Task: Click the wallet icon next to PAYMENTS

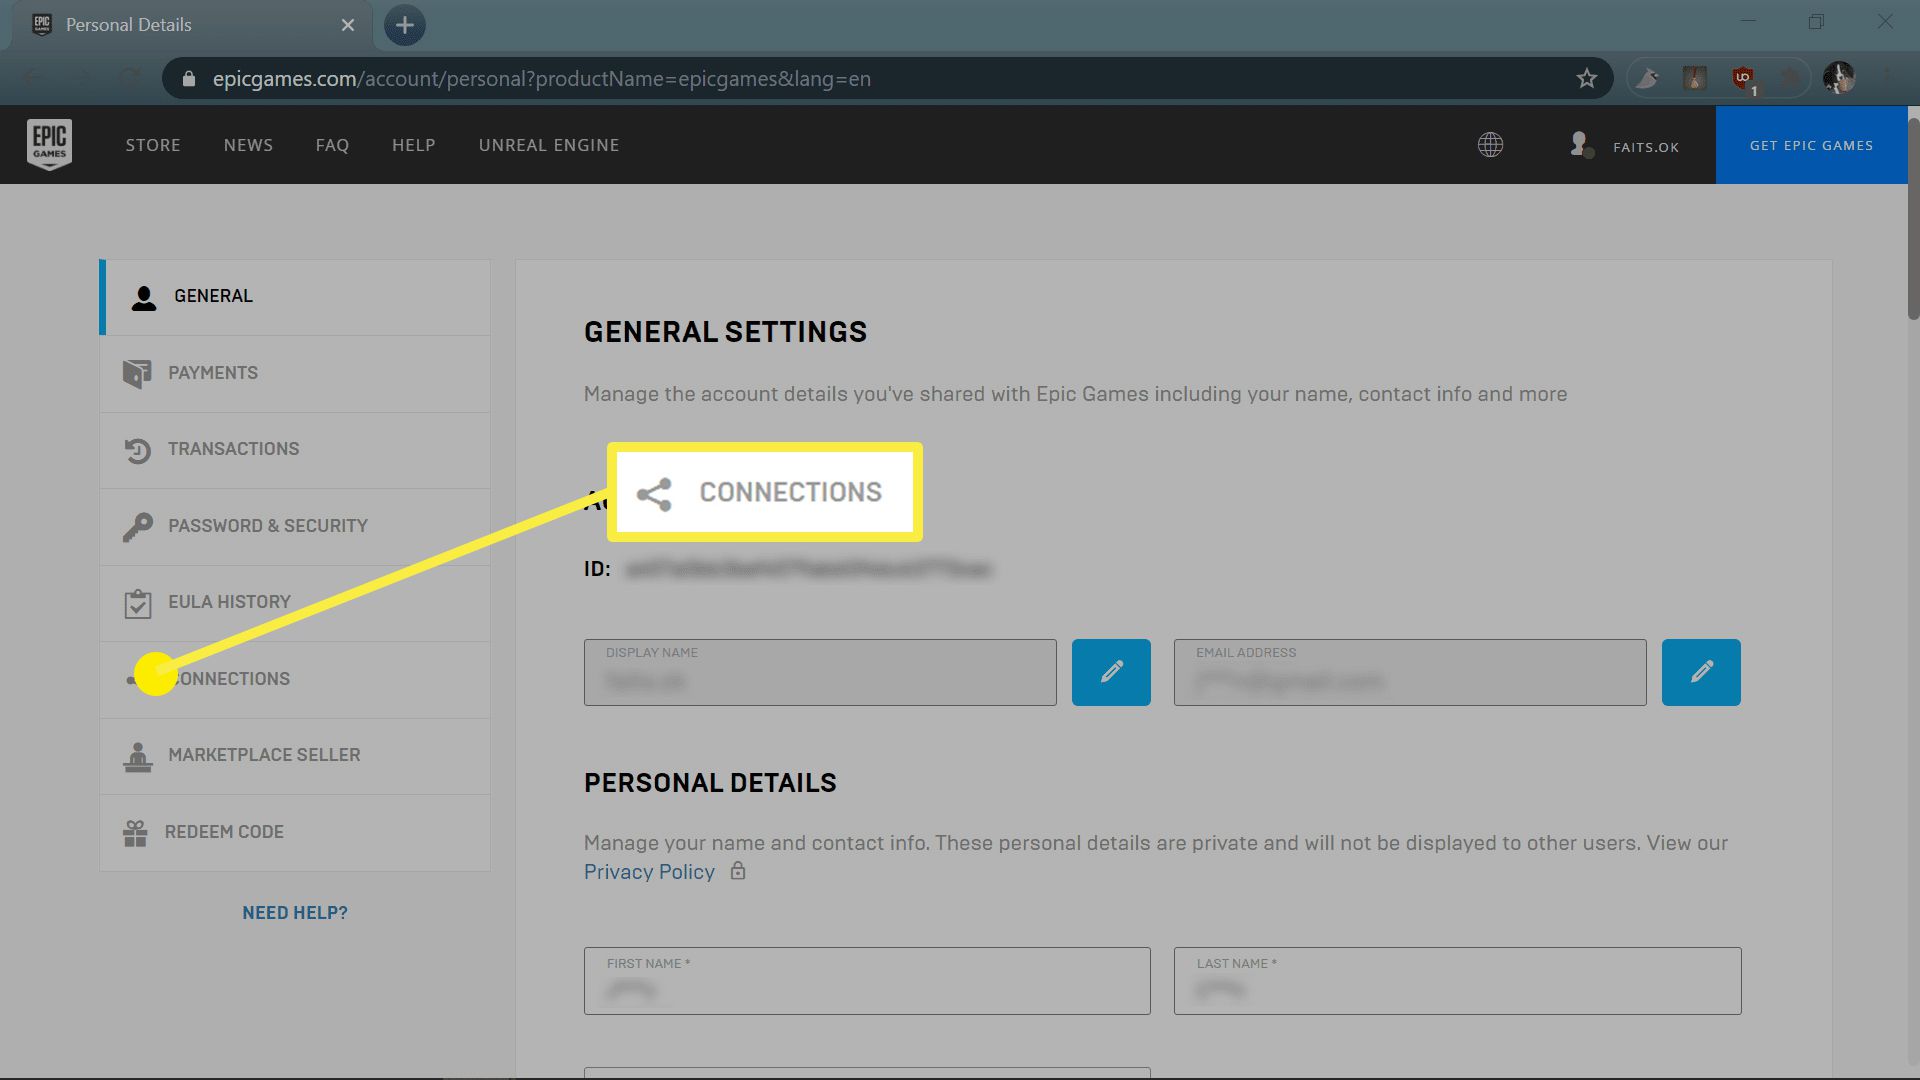Action: (137, 373)
